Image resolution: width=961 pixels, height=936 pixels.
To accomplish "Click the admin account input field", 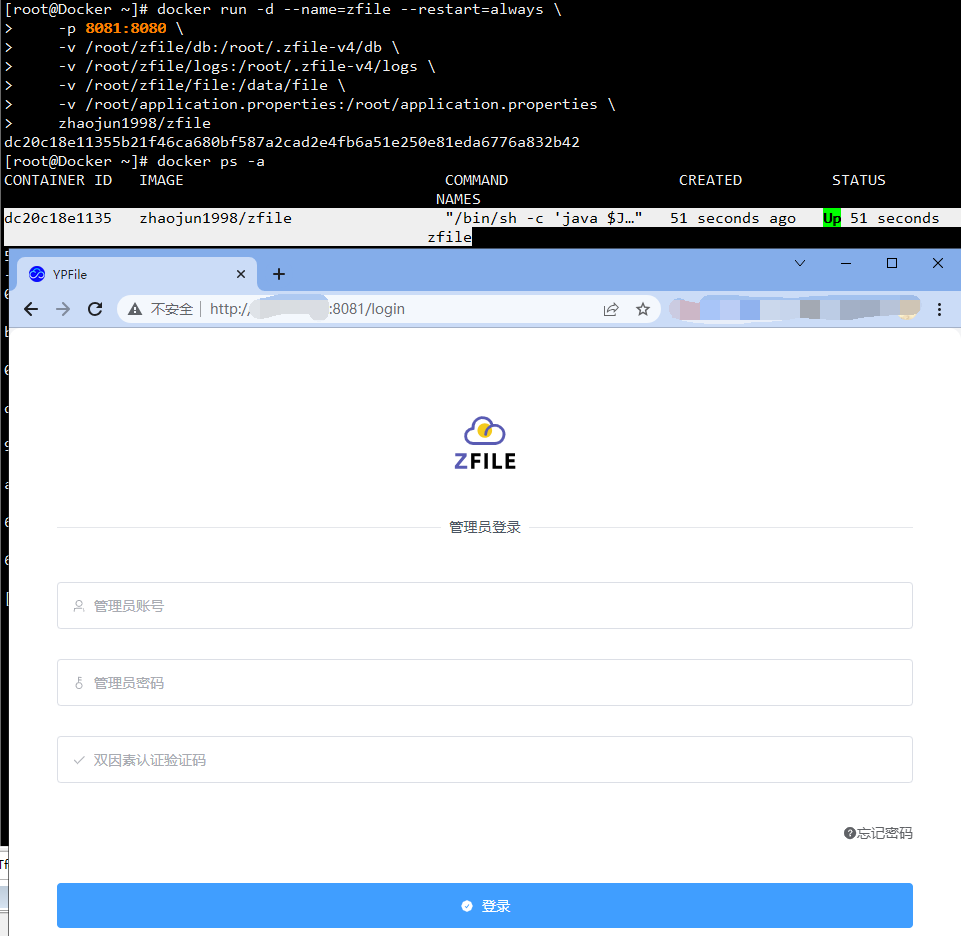I will (x=485, y=606).
